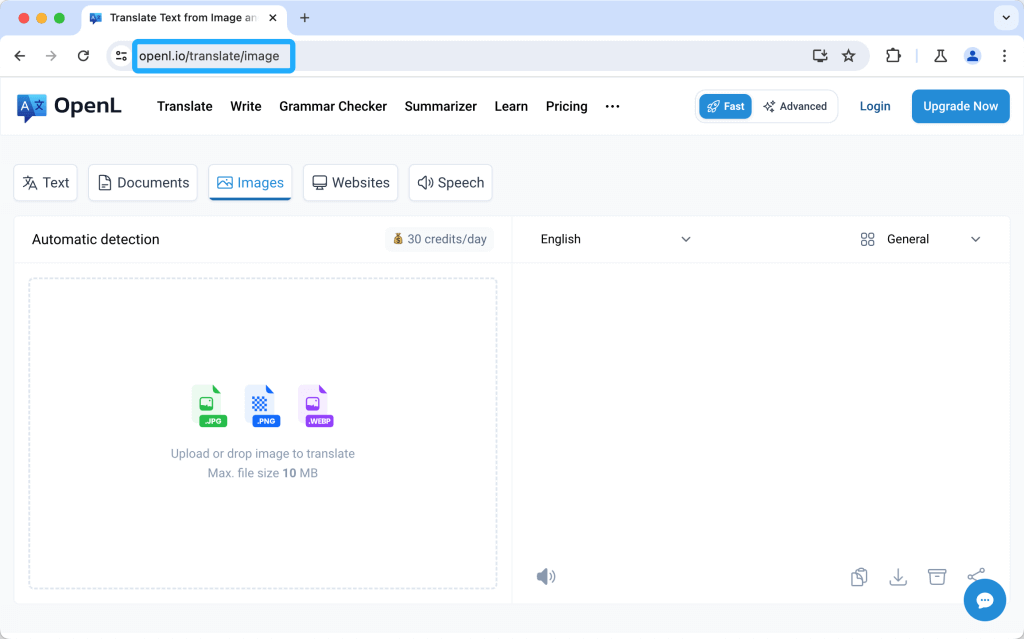Switch to the Documents tab
The width and height of the screenshot is (1024, 639).
[x=143, y=183]
